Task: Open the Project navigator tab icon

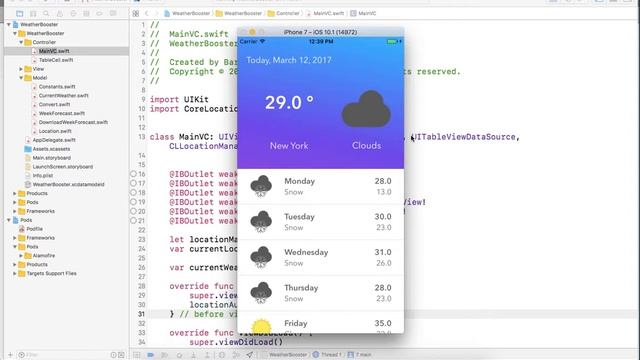Action: point(20,13)
